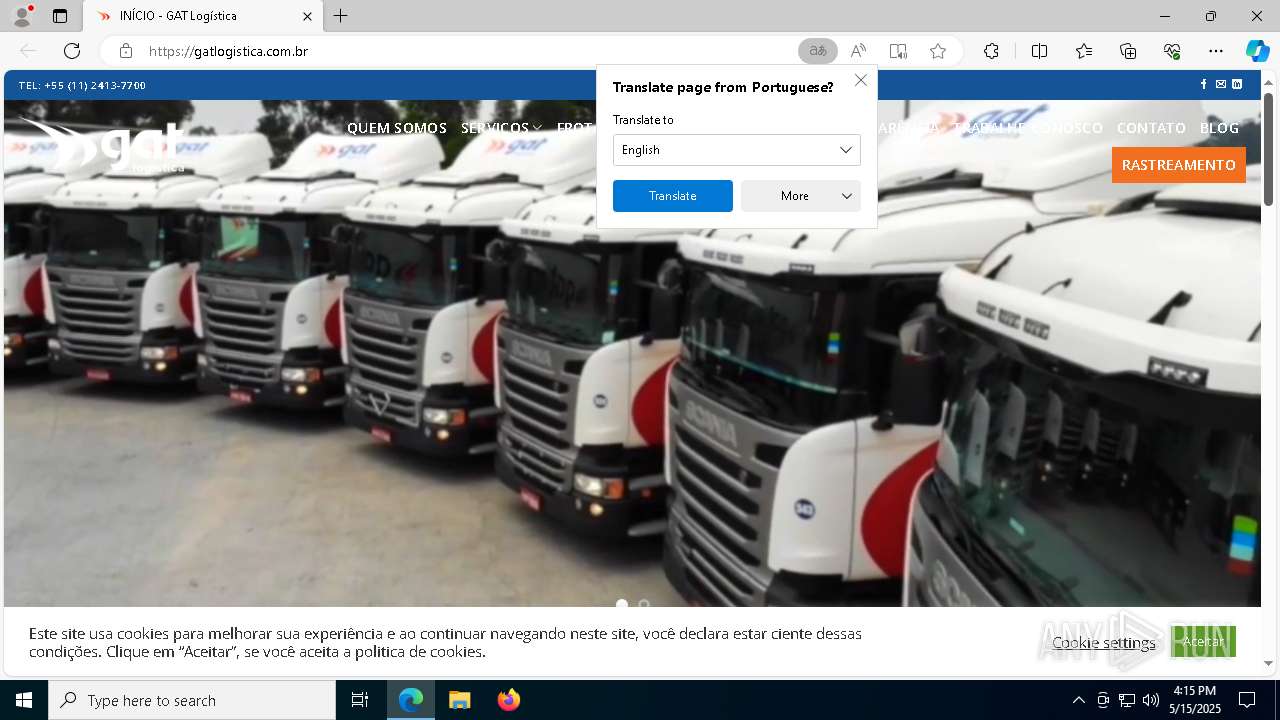Open QUEM SOMOS menu item
Image resolution: width=1280 pixels, height=720 pixels.
pos(397,128)
